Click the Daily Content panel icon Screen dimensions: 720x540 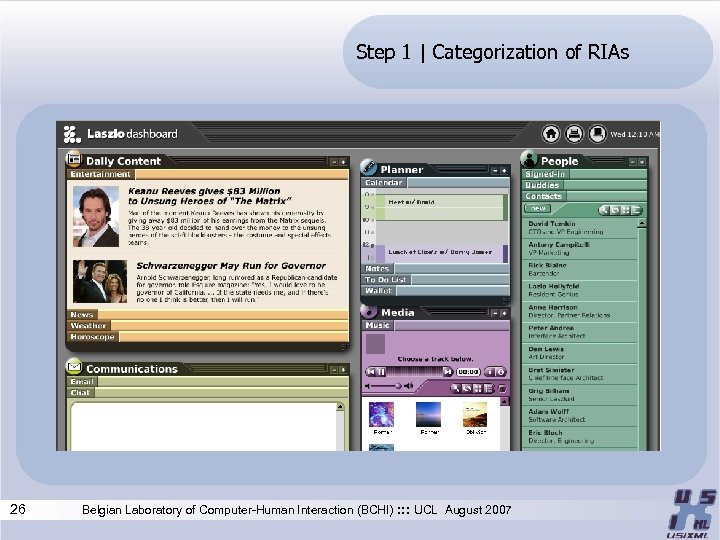pyautogui.click(x=73, y=159)
